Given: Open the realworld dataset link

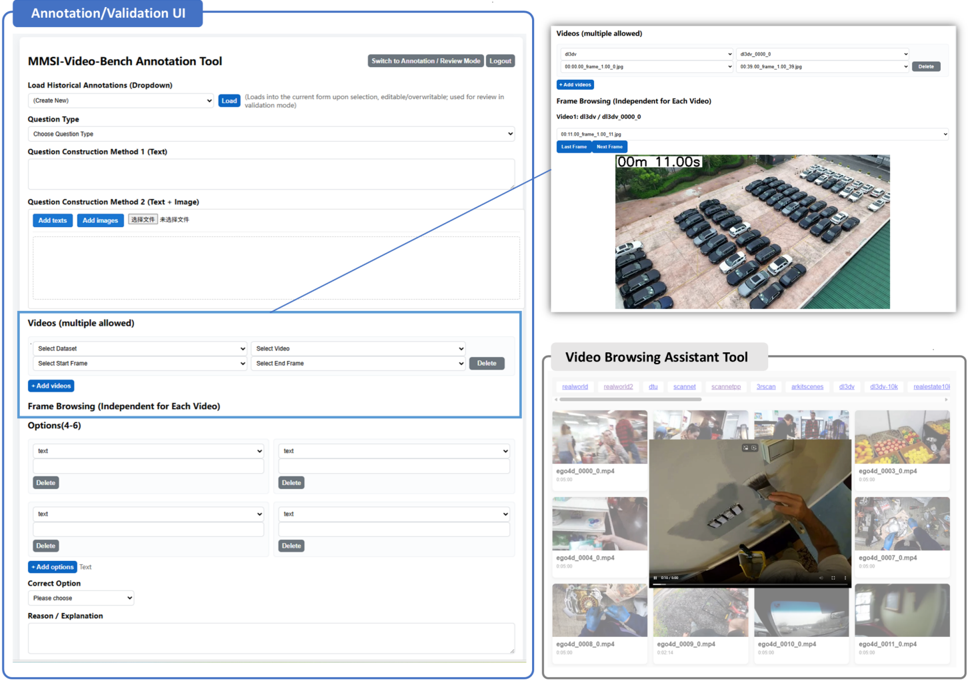Looking at the screenshot, I should point(575,386).
